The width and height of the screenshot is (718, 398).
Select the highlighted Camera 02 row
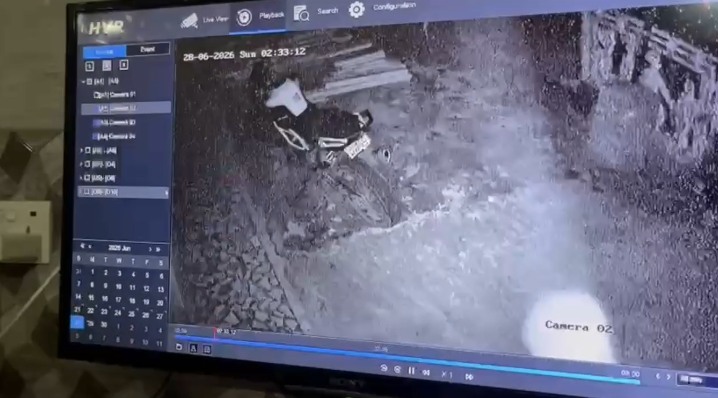[126, 108]
